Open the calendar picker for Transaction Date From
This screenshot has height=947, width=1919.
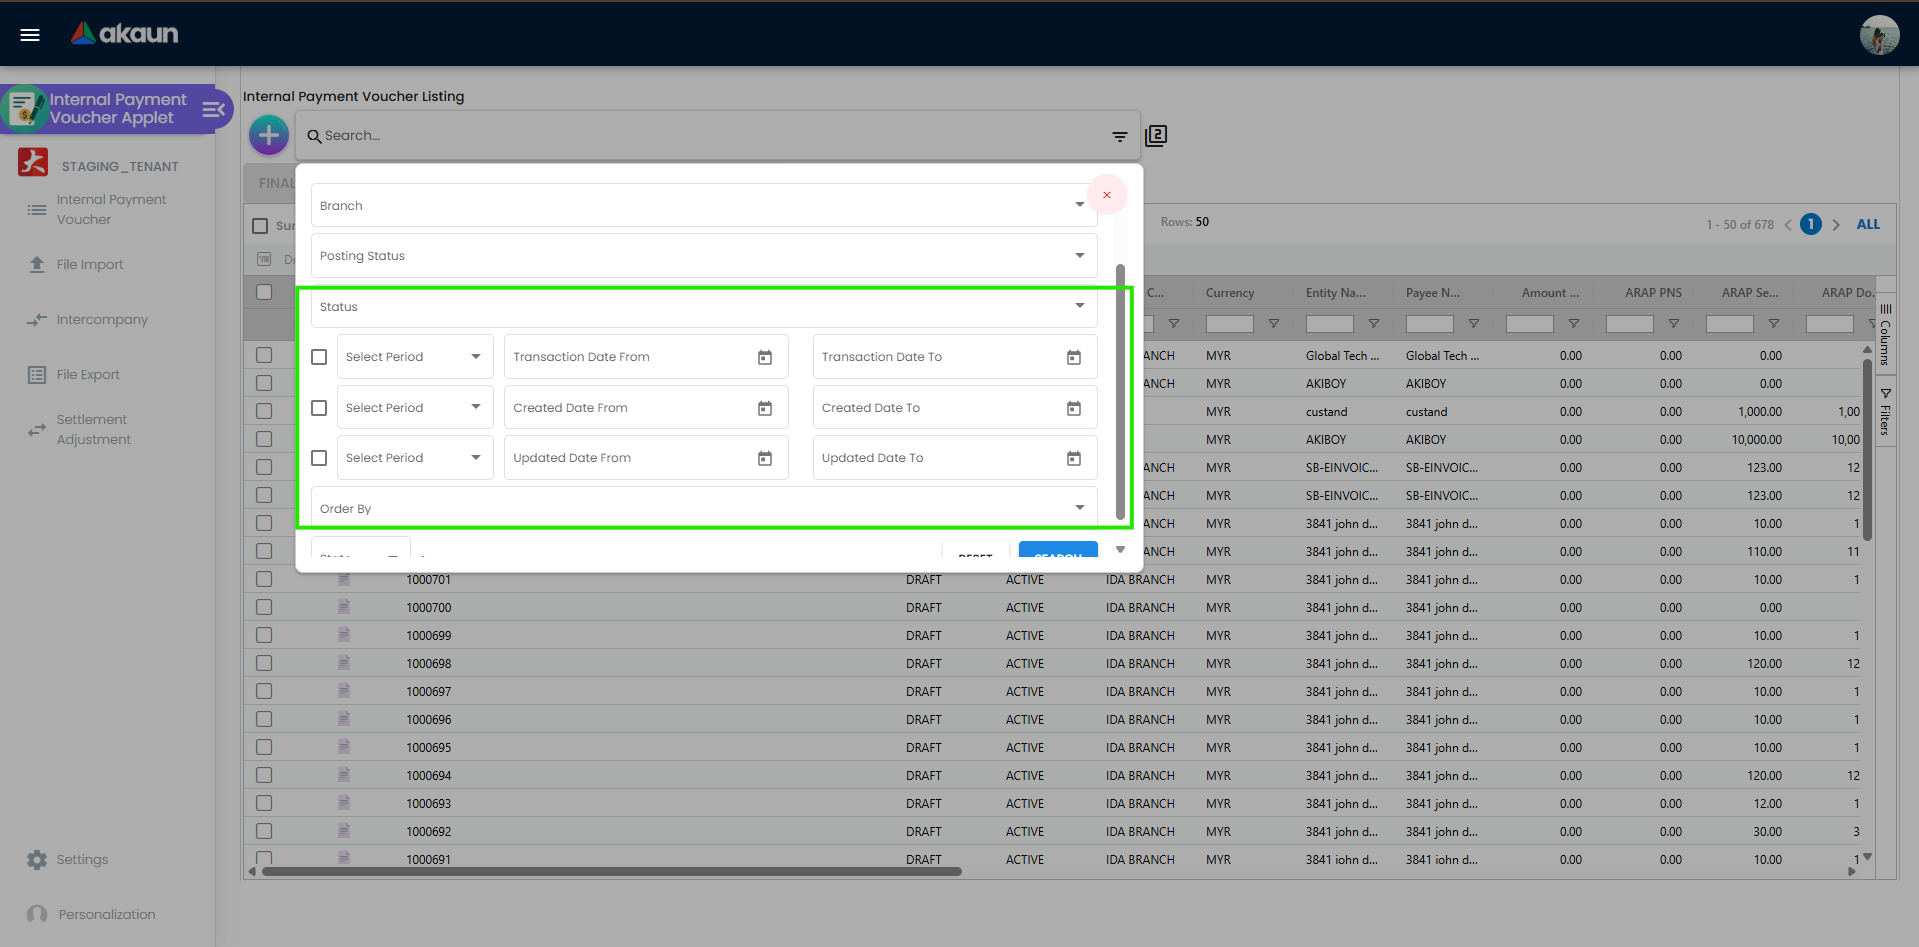click(765, 356)
